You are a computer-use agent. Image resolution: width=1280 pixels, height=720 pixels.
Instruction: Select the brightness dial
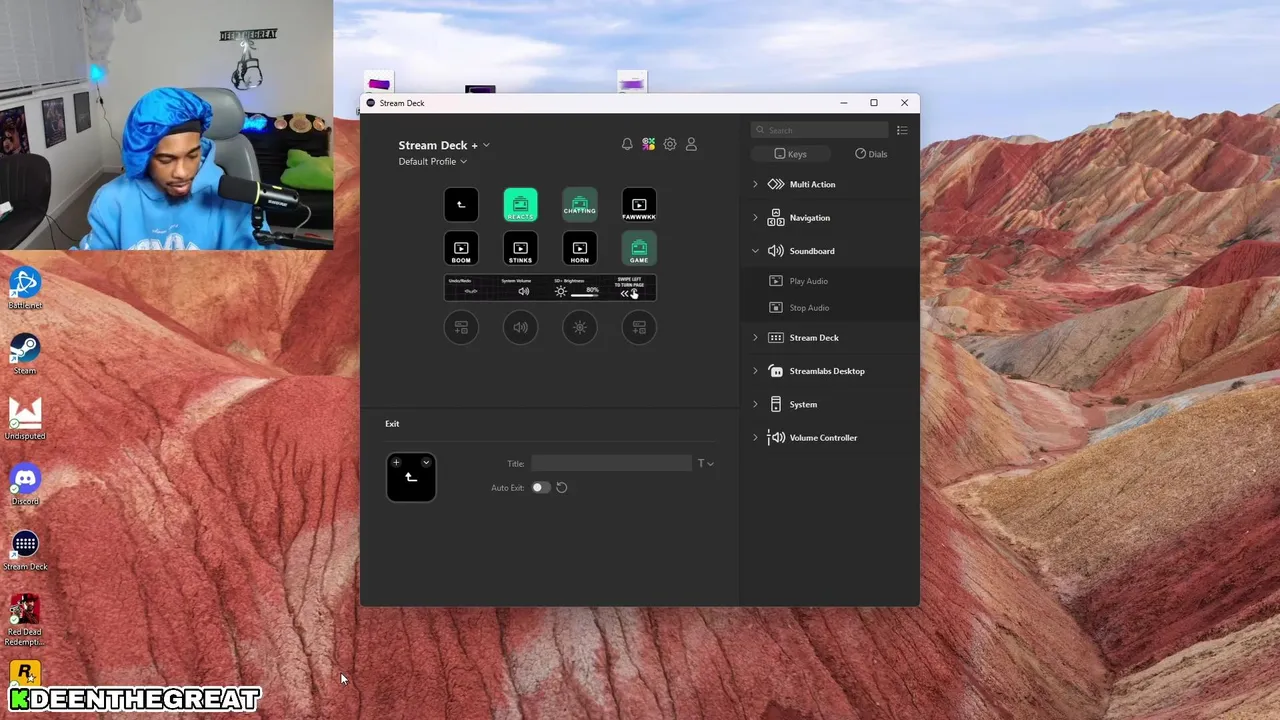point(580,327)
